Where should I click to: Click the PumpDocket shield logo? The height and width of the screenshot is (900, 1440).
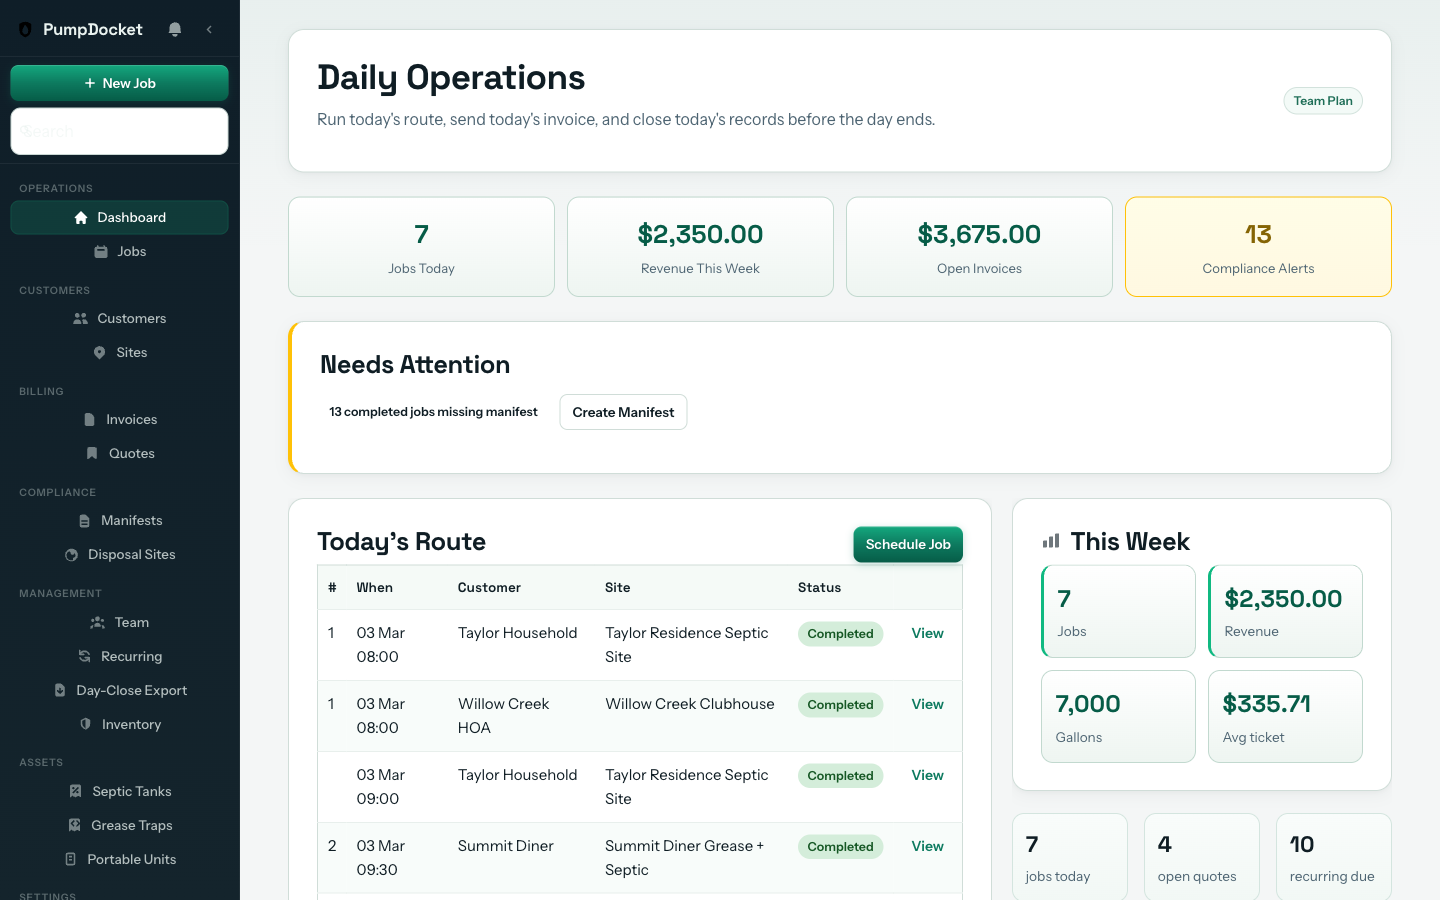click(25, 29)
